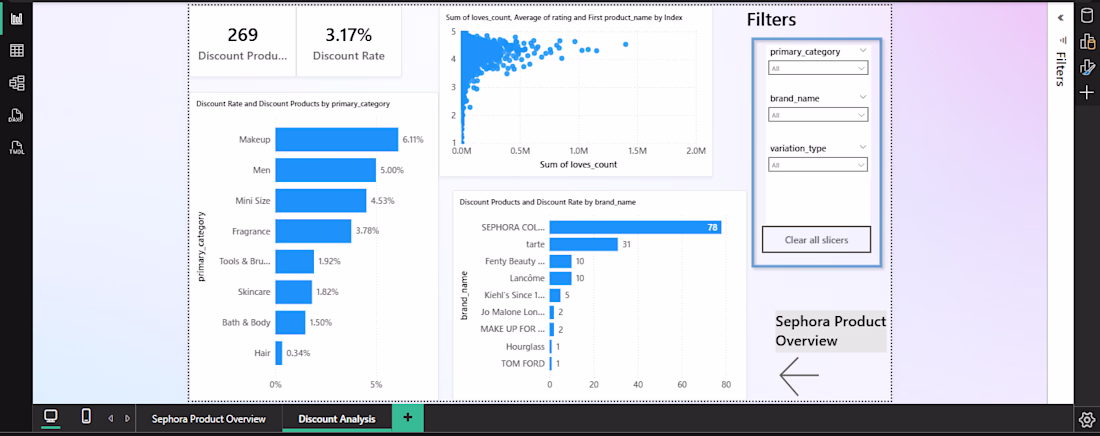Open TMDL view icon in sidebar
The height and width of the screenshot is (436, 1100).
(16, 147)
